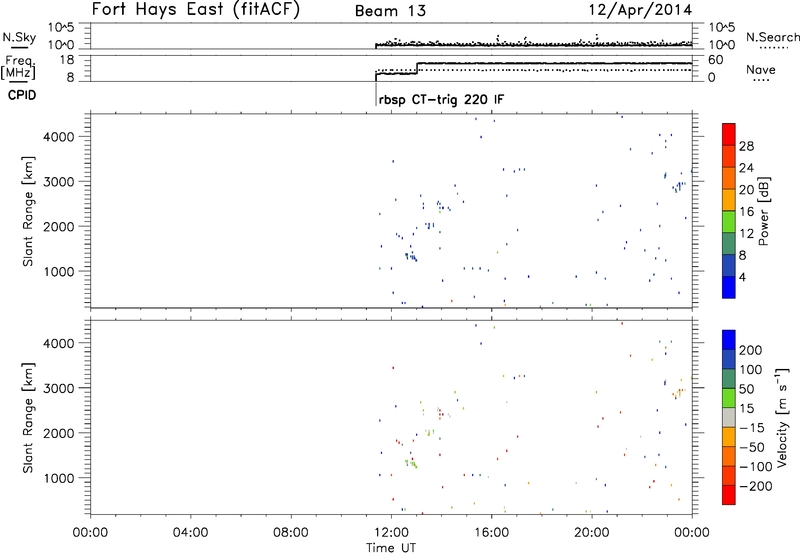The image size is (800, 554).
Task: Click Slant Range [km] label of the velocity panel
Action: click(28, 418)
